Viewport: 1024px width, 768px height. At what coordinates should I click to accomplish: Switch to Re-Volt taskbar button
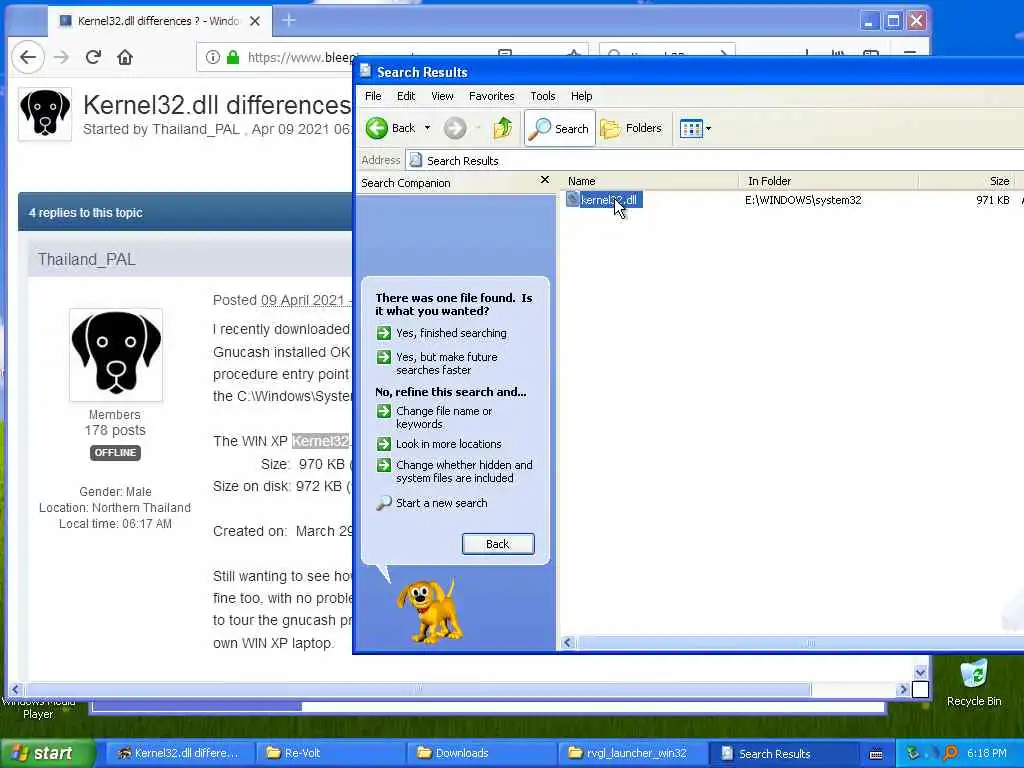pyautogui.click(x=330, y=753)
